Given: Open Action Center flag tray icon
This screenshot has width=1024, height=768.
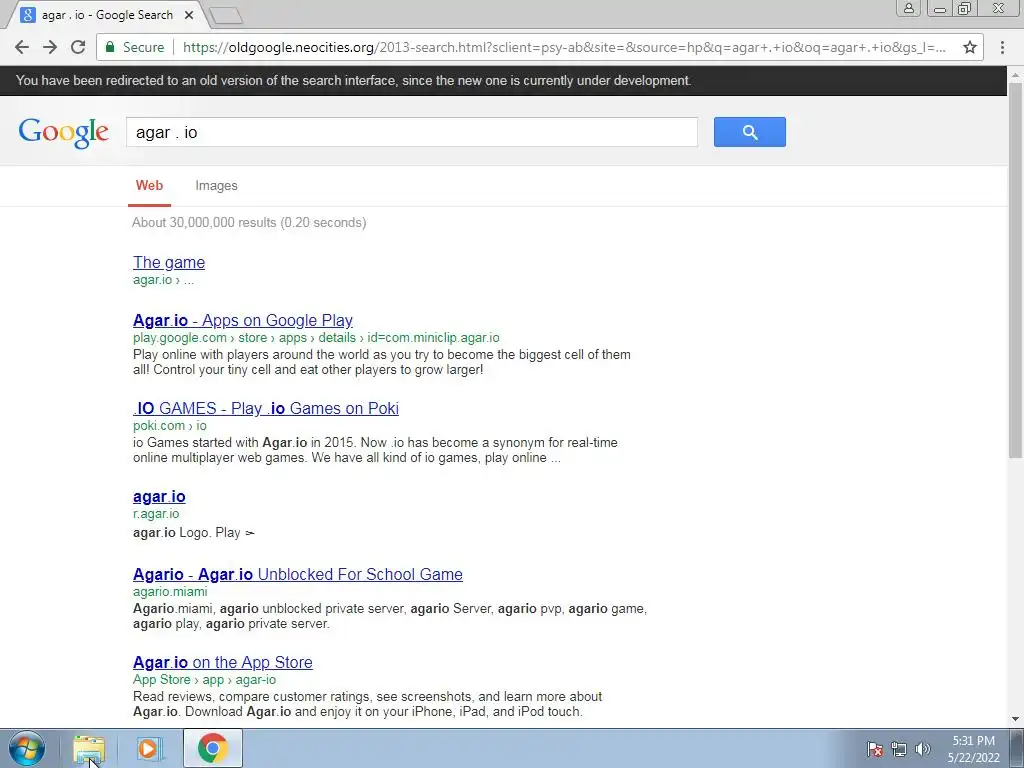Looking at the screenshot, I should point(875,749).
